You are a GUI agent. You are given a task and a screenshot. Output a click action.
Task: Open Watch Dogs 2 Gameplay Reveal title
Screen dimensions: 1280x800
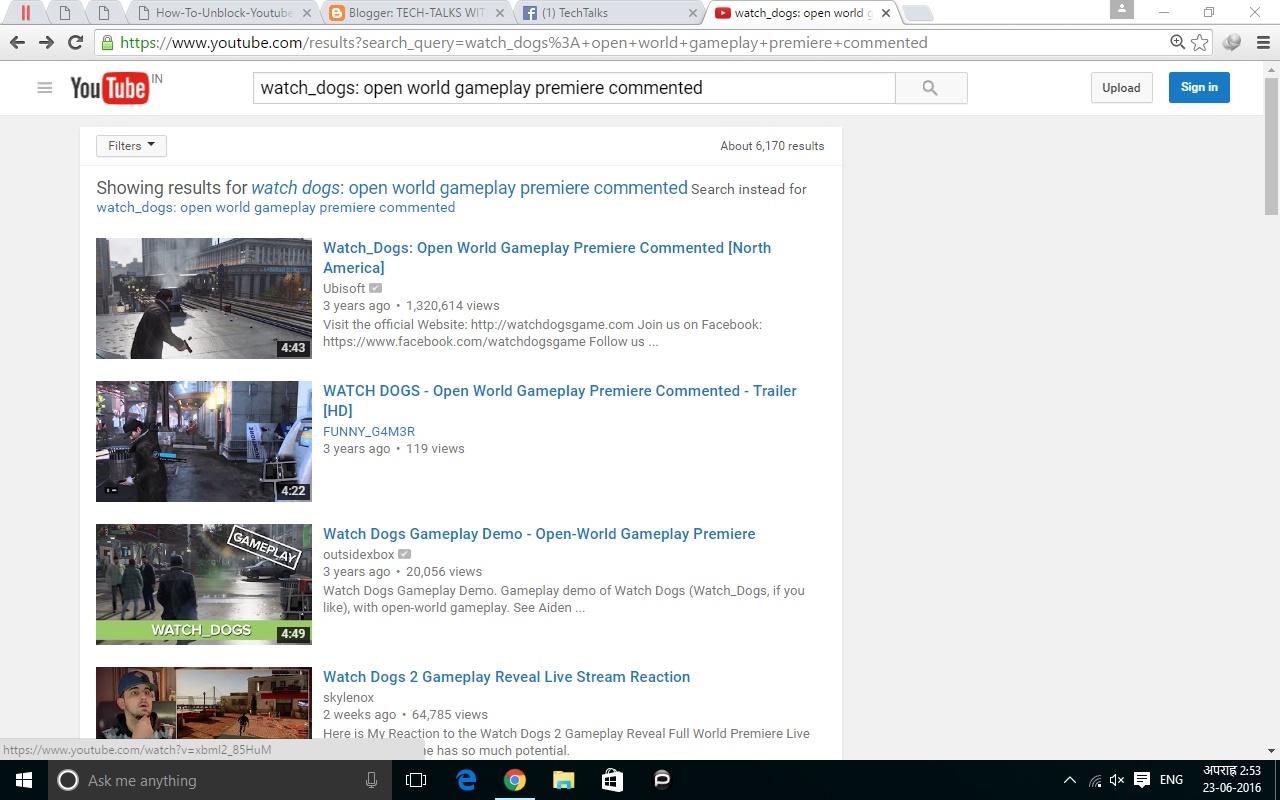point(506,677)
